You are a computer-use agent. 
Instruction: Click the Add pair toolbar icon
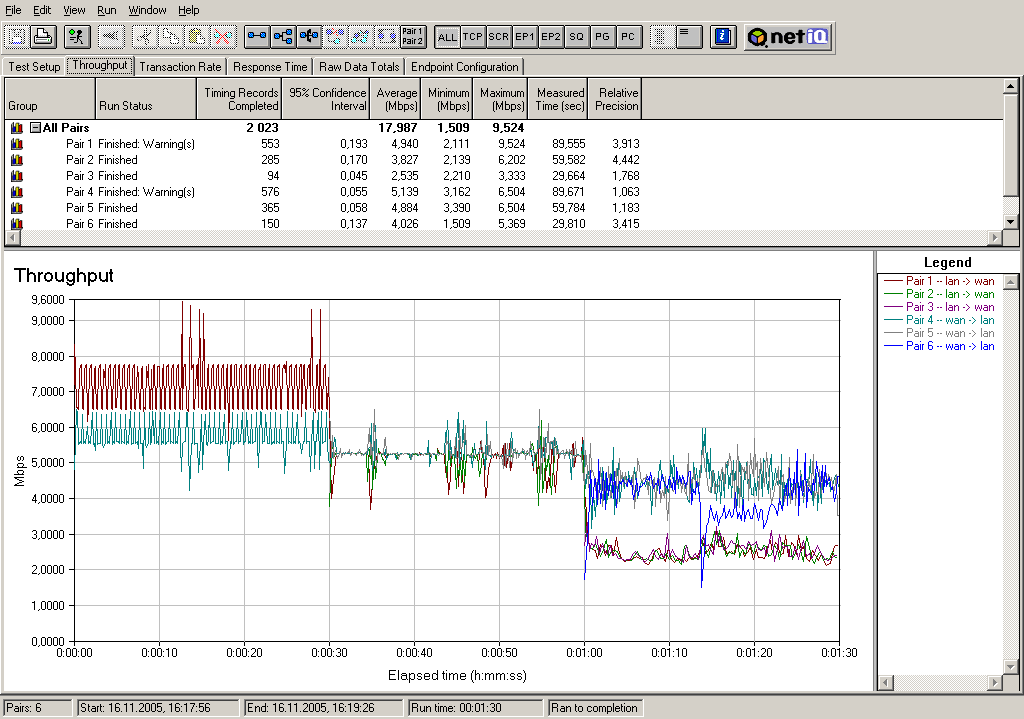pyautogui.click(x=258, y=37)
